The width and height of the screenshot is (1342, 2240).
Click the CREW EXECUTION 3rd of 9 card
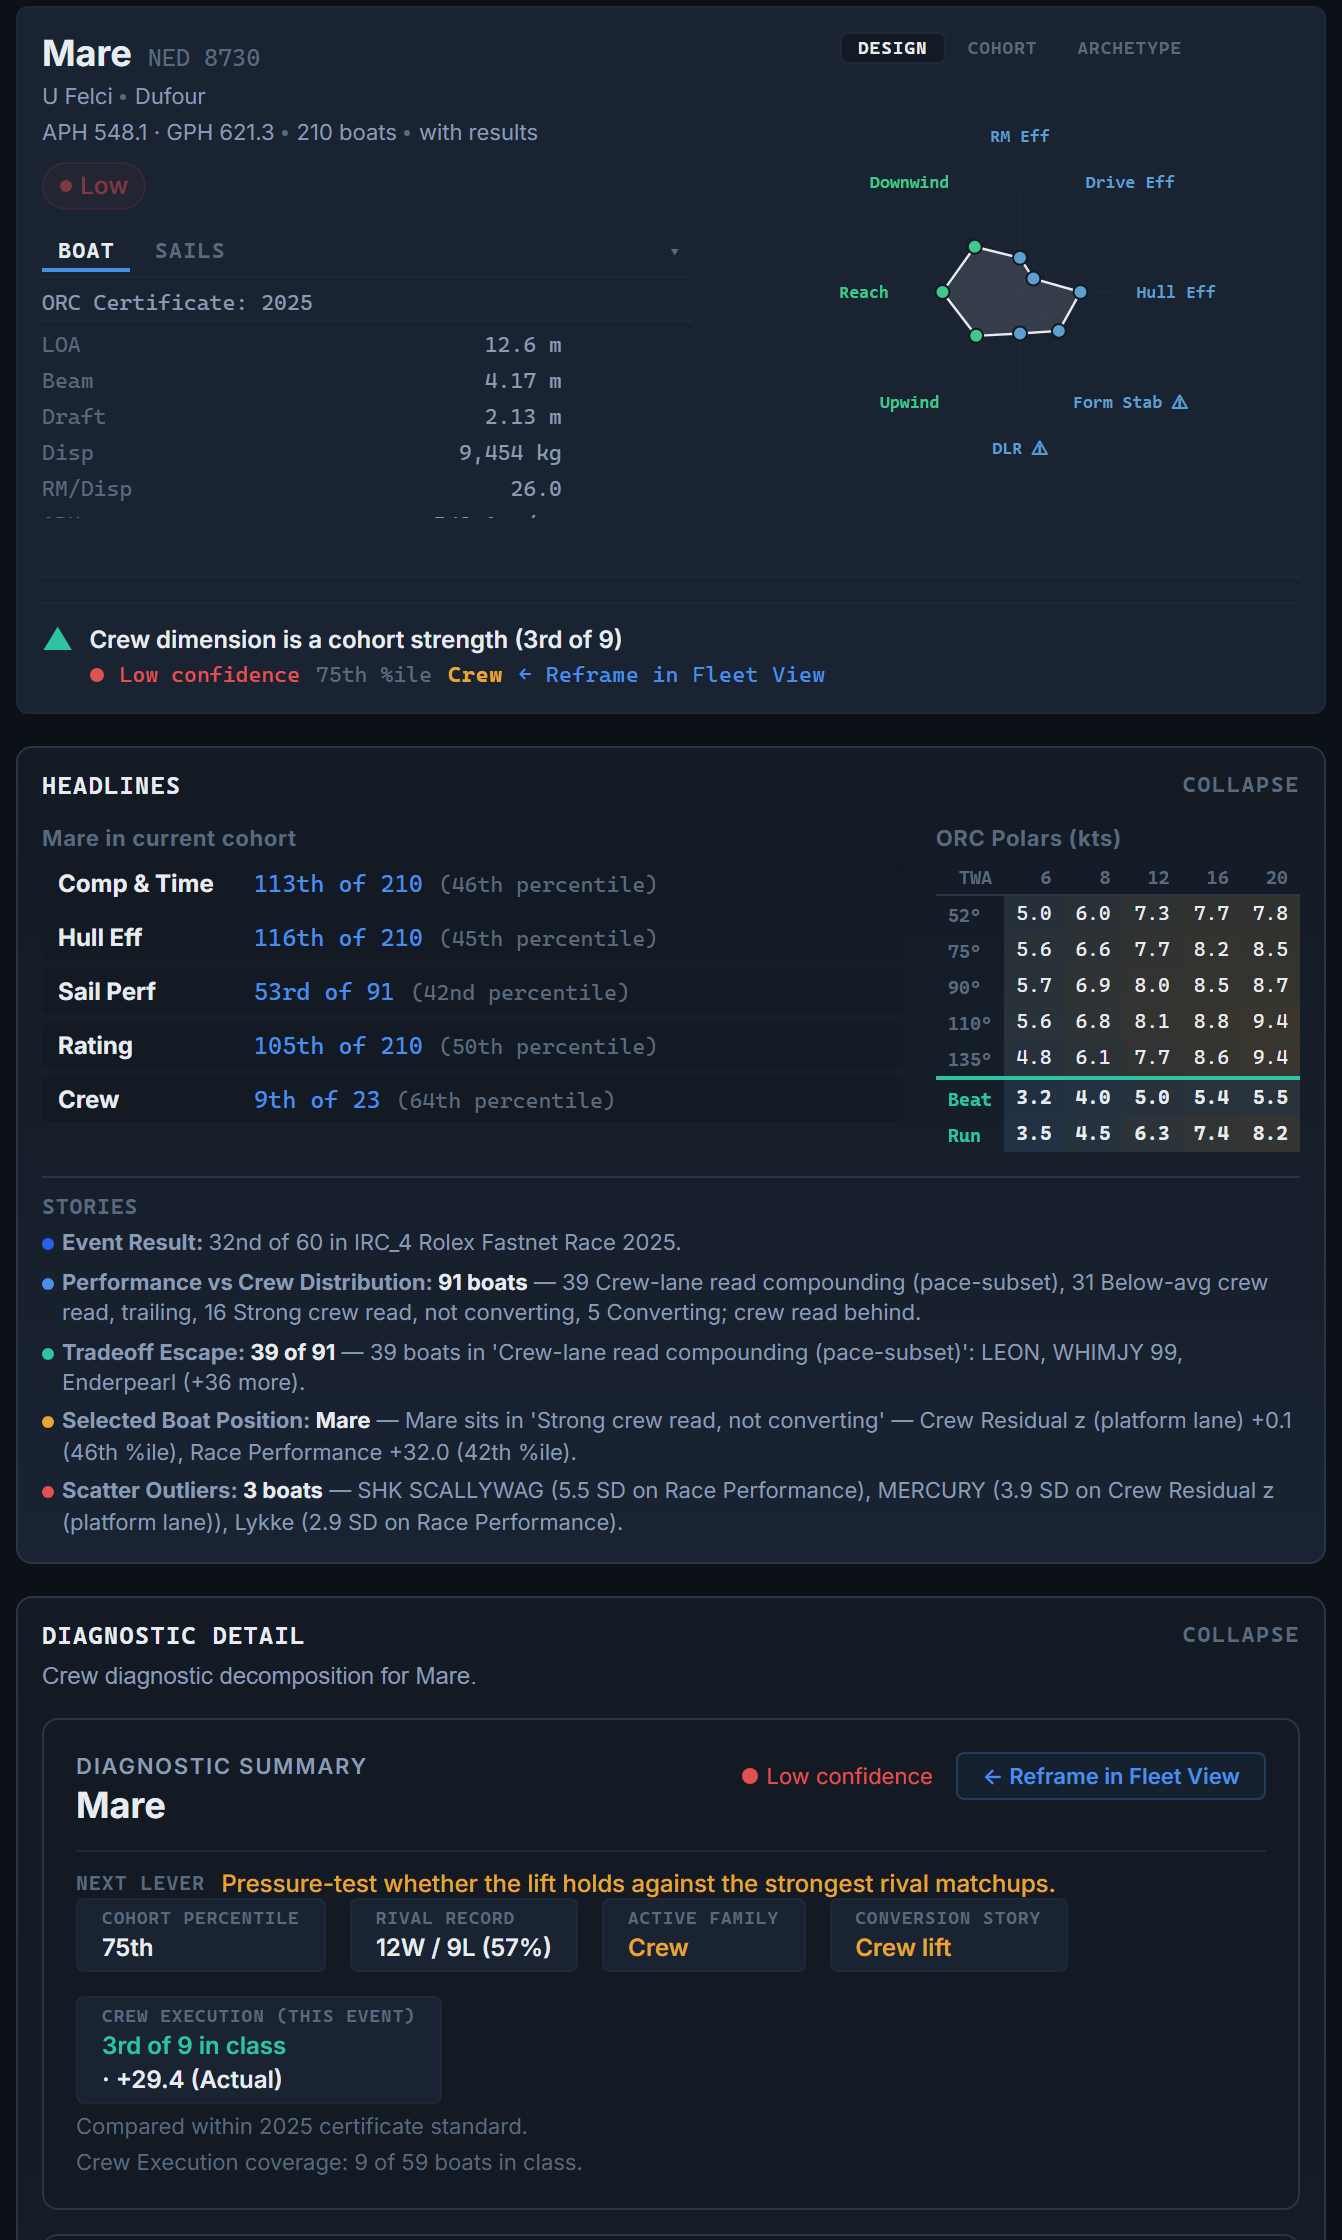[x=259, y=2050]
